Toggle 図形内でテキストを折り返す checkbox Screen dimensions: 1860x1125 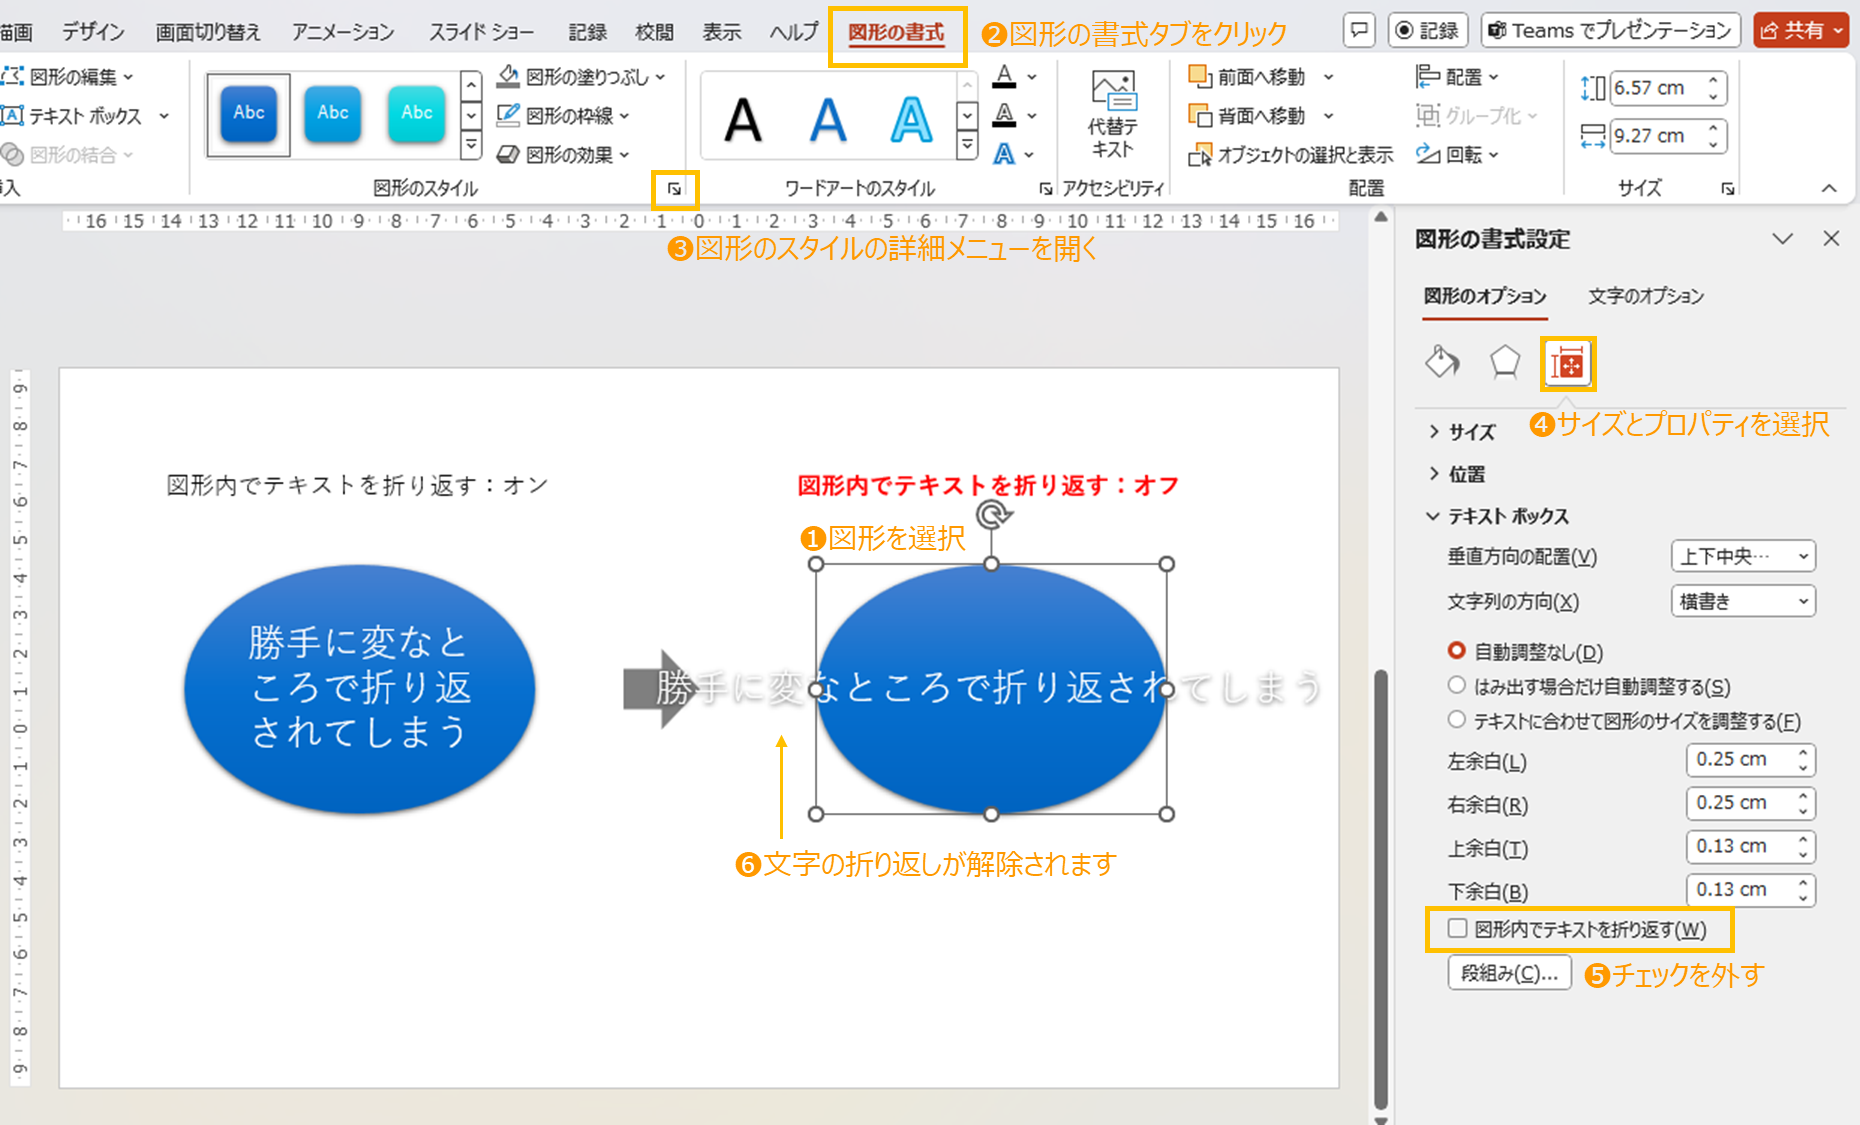(1458, 929)
